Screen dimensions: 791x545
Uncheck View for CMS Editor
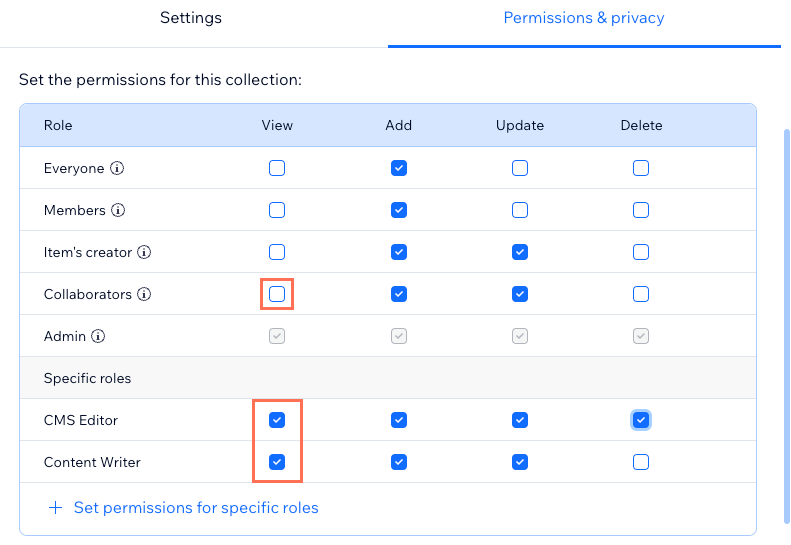[277, 420]
